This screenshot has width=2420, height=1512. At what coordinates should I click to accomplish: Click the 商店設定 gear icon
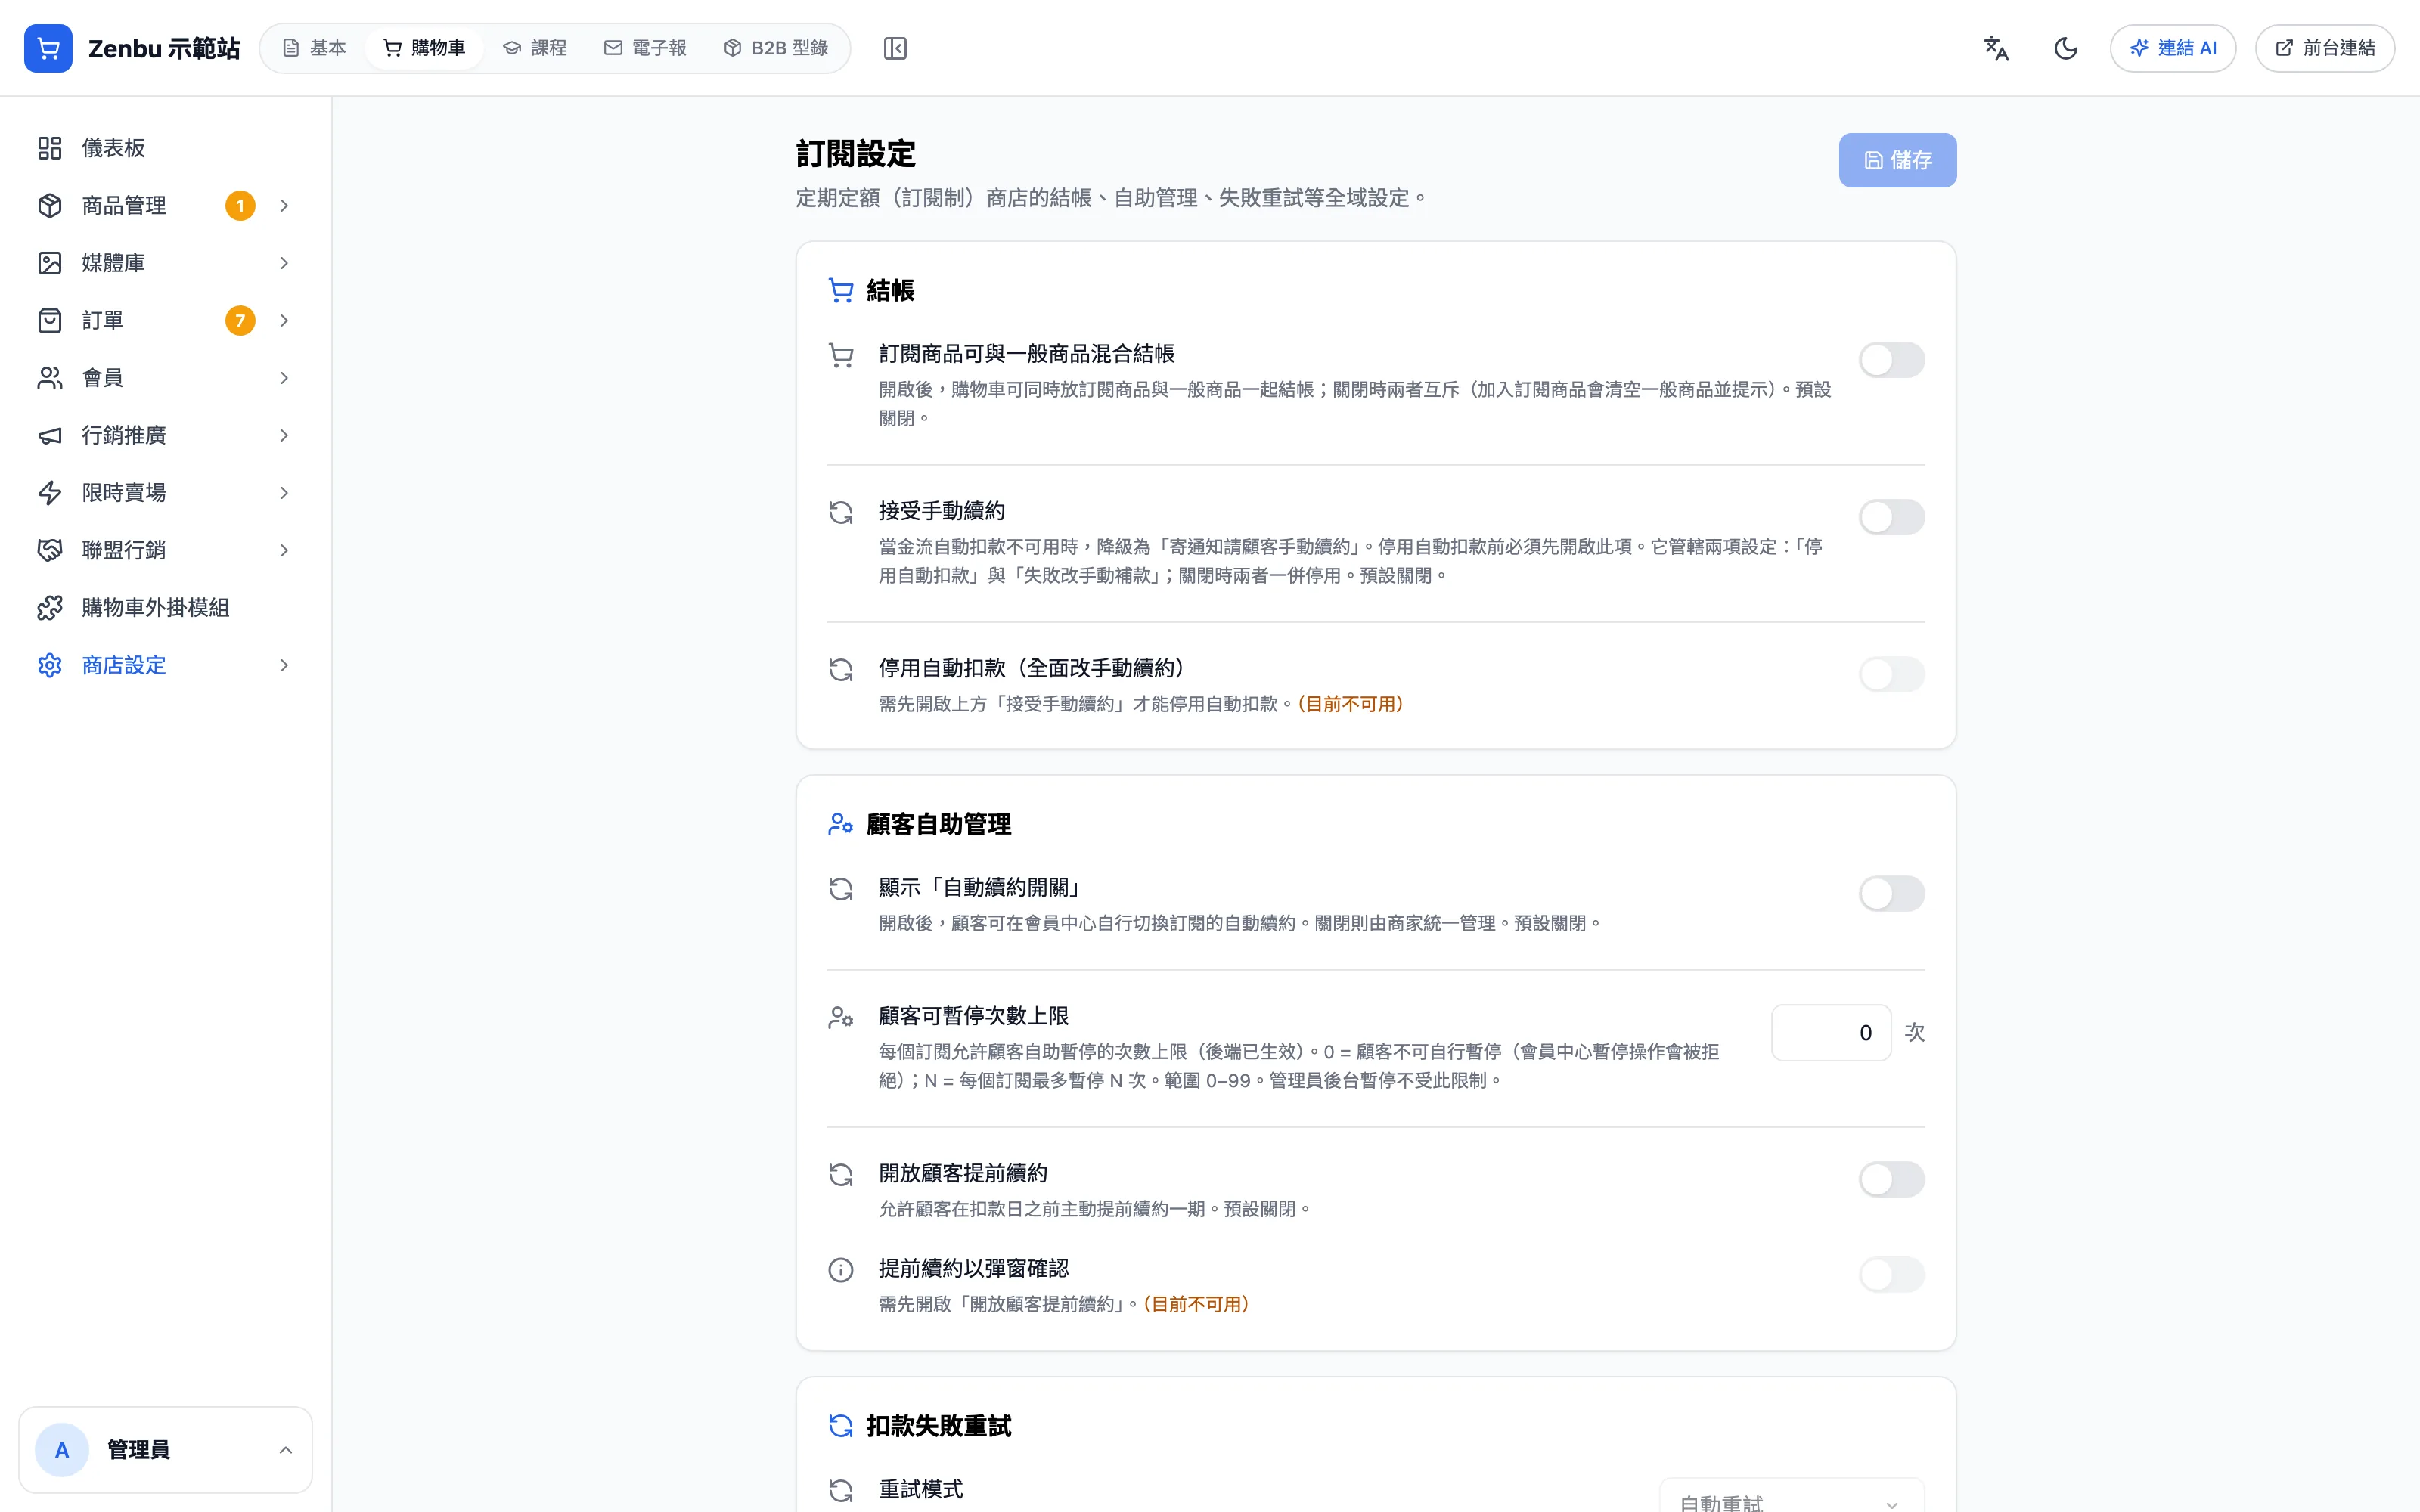[50, 665]
